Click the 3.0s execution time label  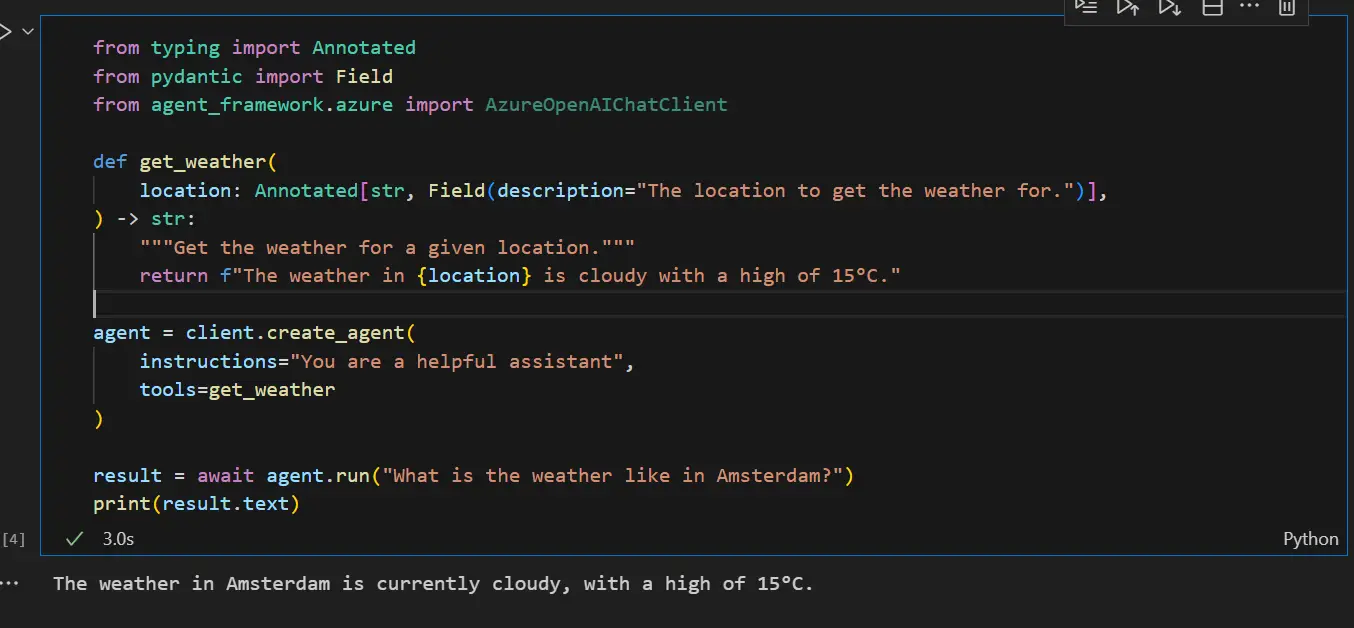click(x=118, y=538)
